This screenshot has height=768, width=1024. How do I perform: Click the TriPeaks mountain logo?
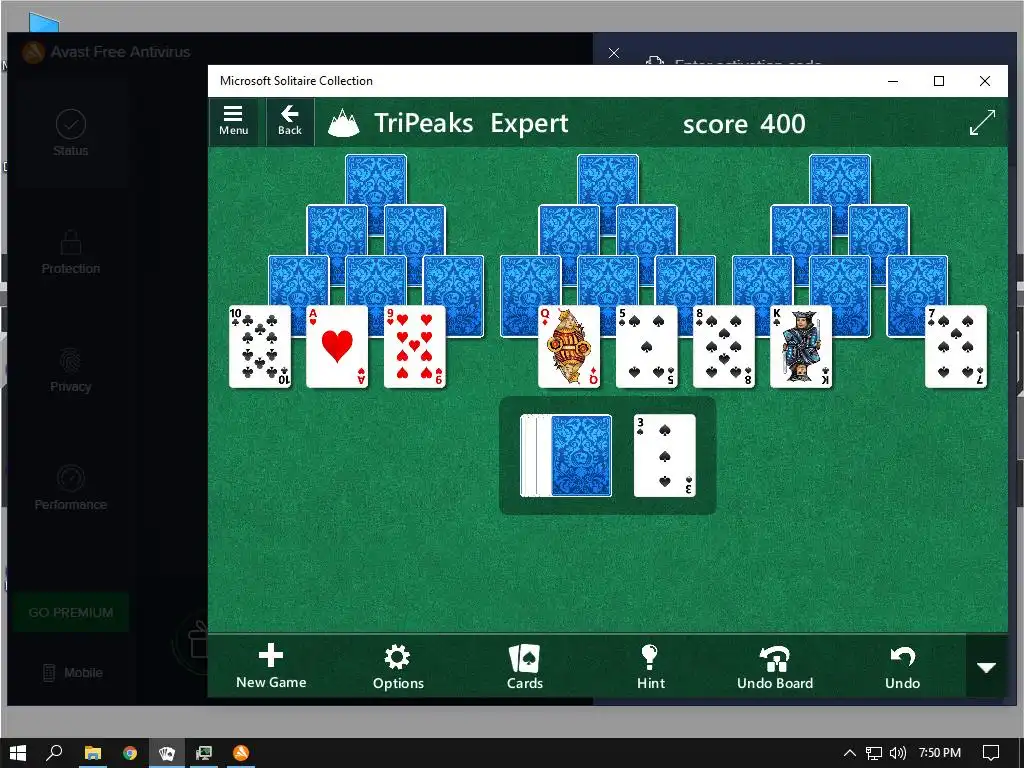(344, 123)
